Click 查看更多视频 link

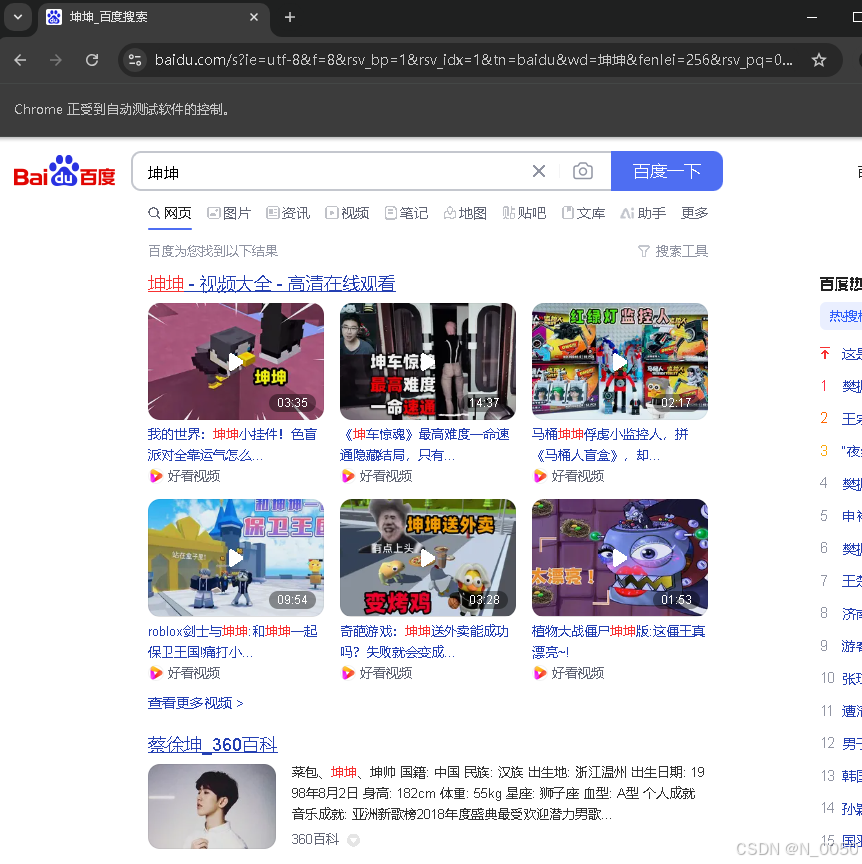196,703
